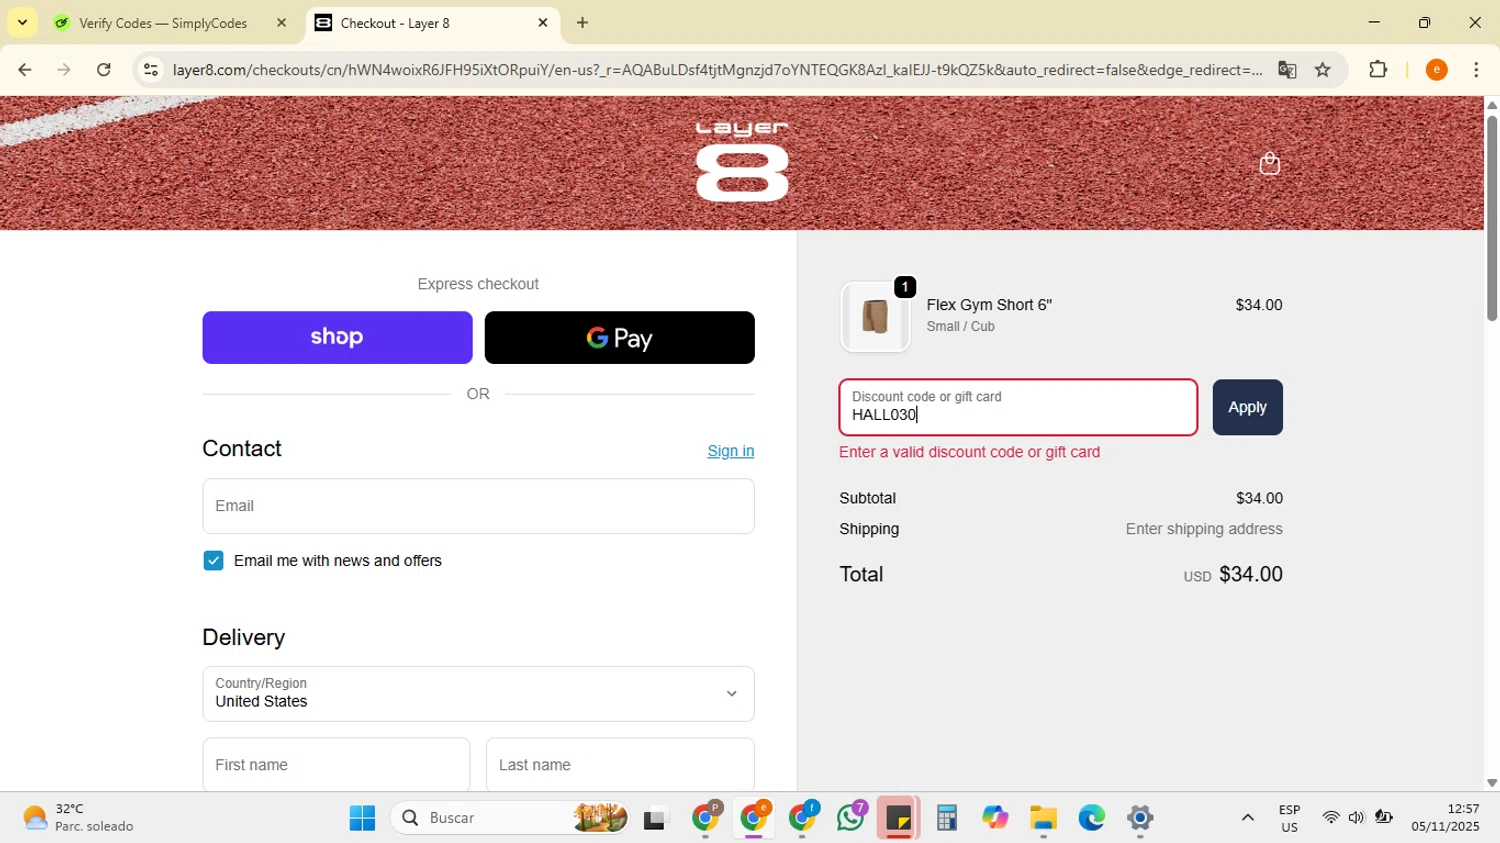Open the Windows Start menu
1500x843 pixels.
pyautogui.click(x=362, y=818)
